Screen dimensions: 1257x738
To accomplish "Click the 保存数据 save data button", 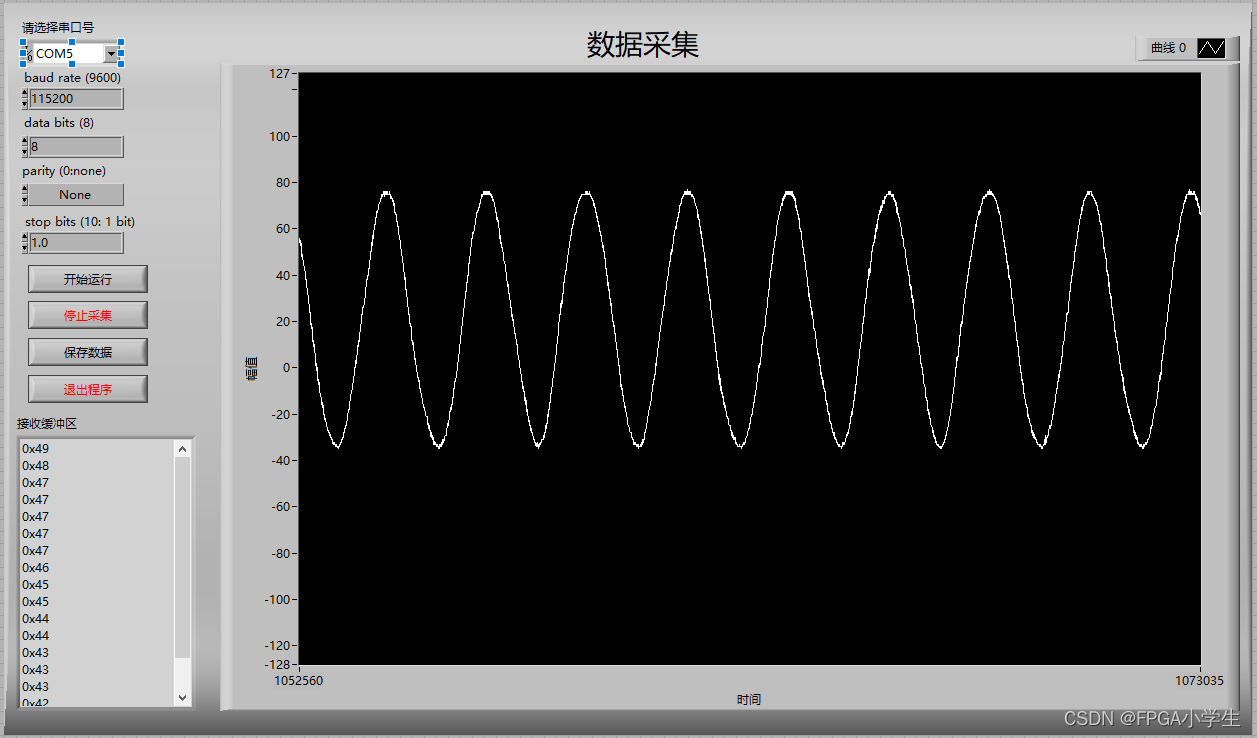I will tap(88, 352).
